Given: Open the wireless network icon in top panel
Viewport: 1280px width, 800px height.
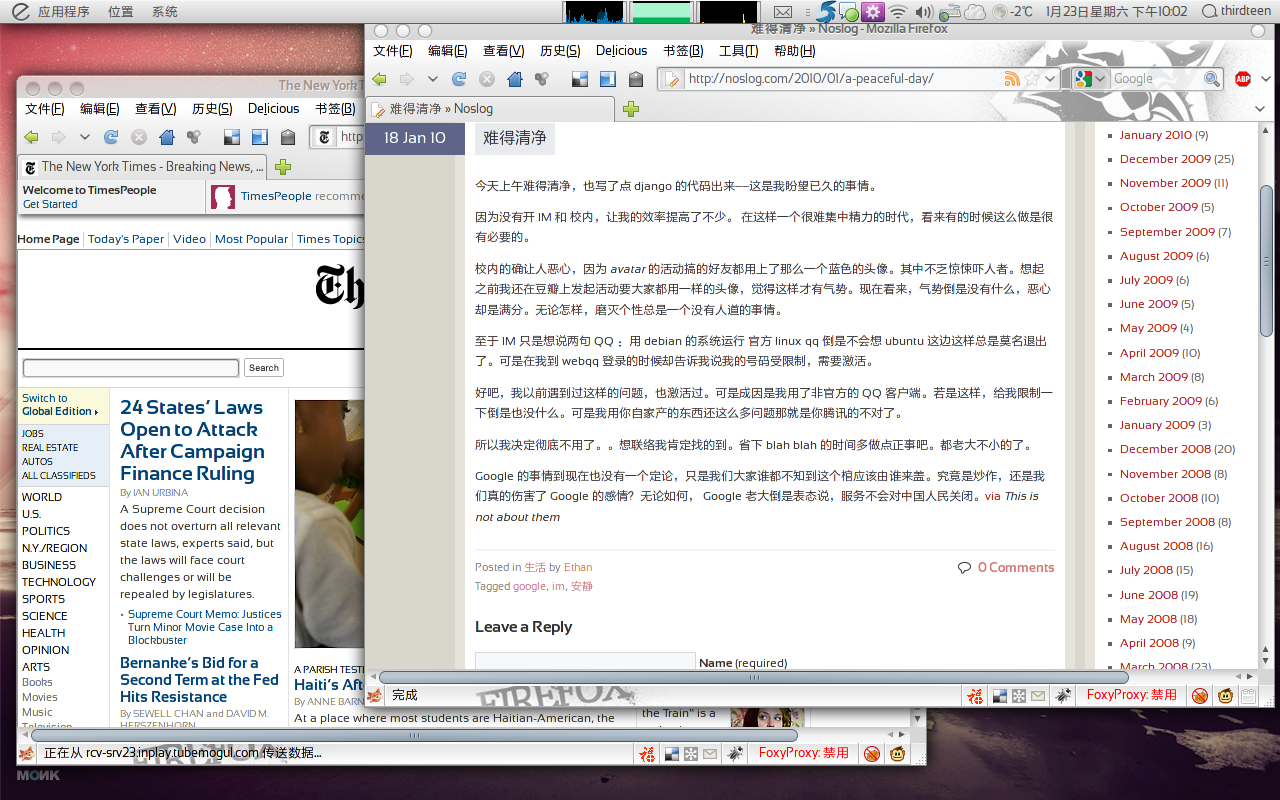Looking at the screenshot, I should click(898, 12).
